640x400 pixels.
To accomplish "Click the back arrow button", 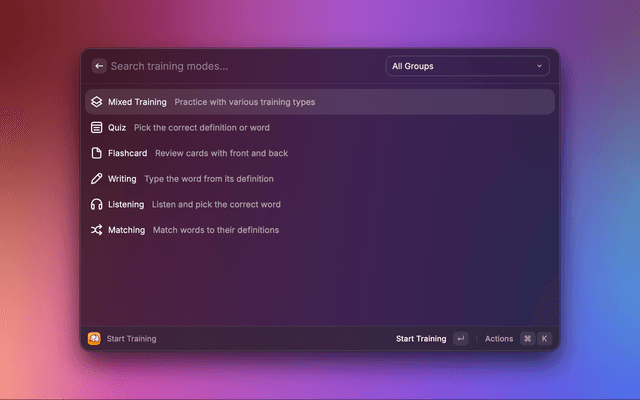I will (99, 66).
